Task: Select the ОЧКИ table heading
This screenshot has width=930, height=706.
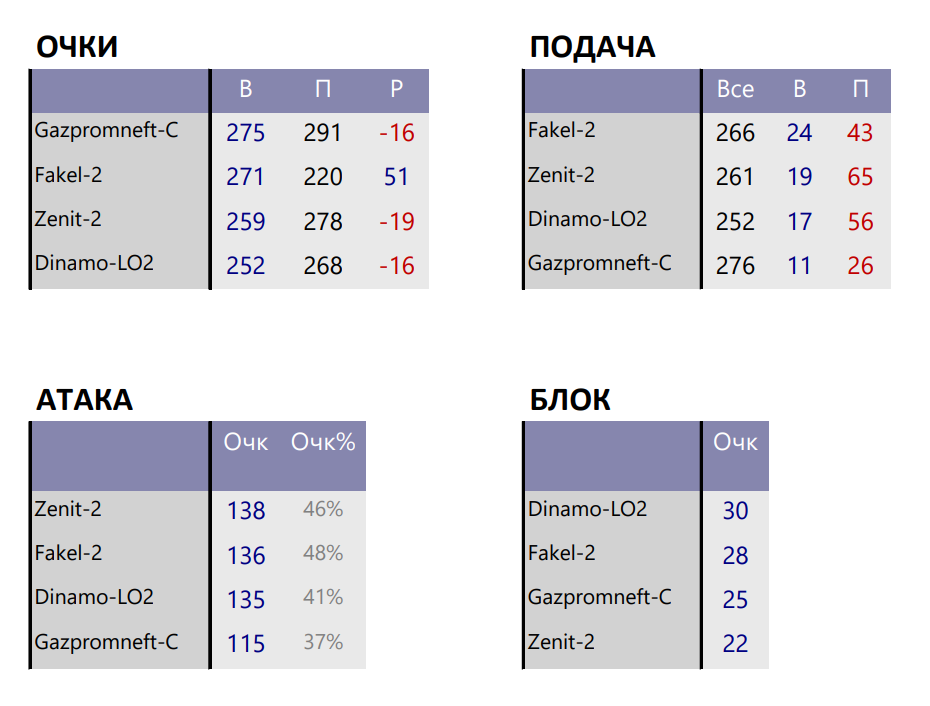Action: pyautogui.click(x=77, y=47)
